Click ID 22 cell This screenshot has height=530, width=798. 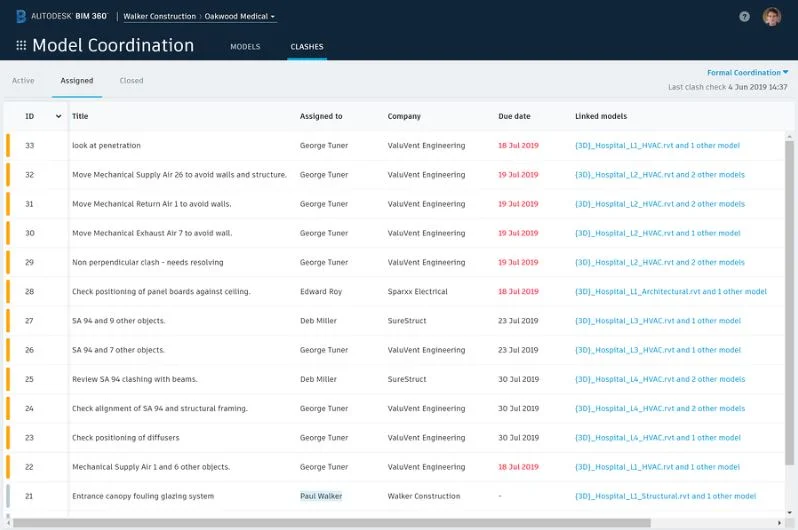point(29,467)
